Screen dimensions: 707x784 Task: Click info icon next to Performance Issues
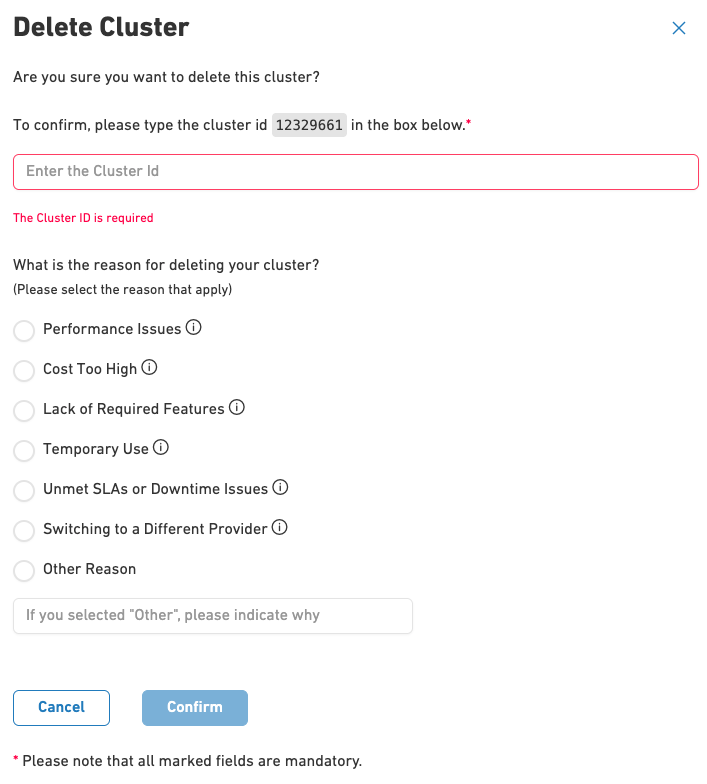click(195, 328)
